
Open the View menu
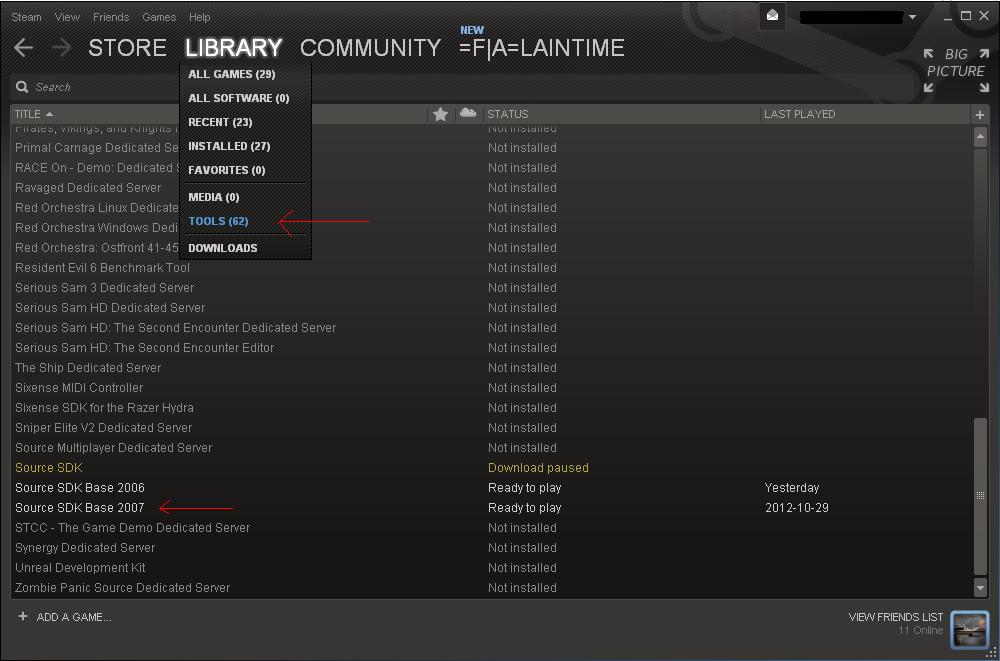(67, 17)
